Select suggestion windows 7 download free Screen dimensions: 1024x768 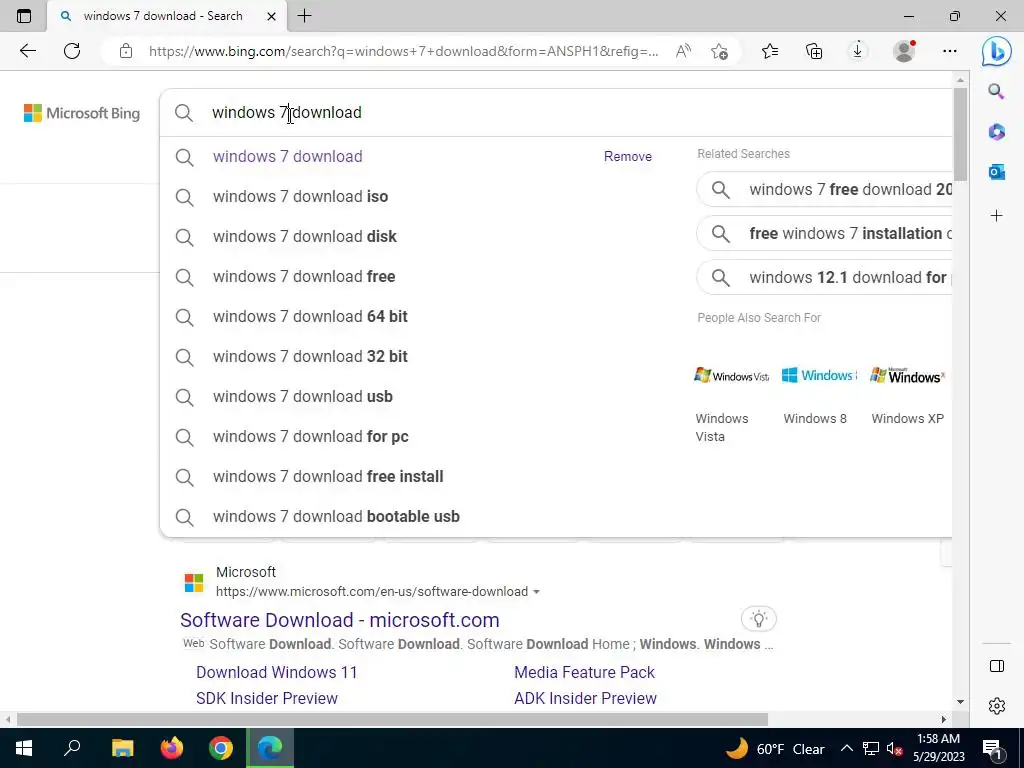[x=304, y=276]
